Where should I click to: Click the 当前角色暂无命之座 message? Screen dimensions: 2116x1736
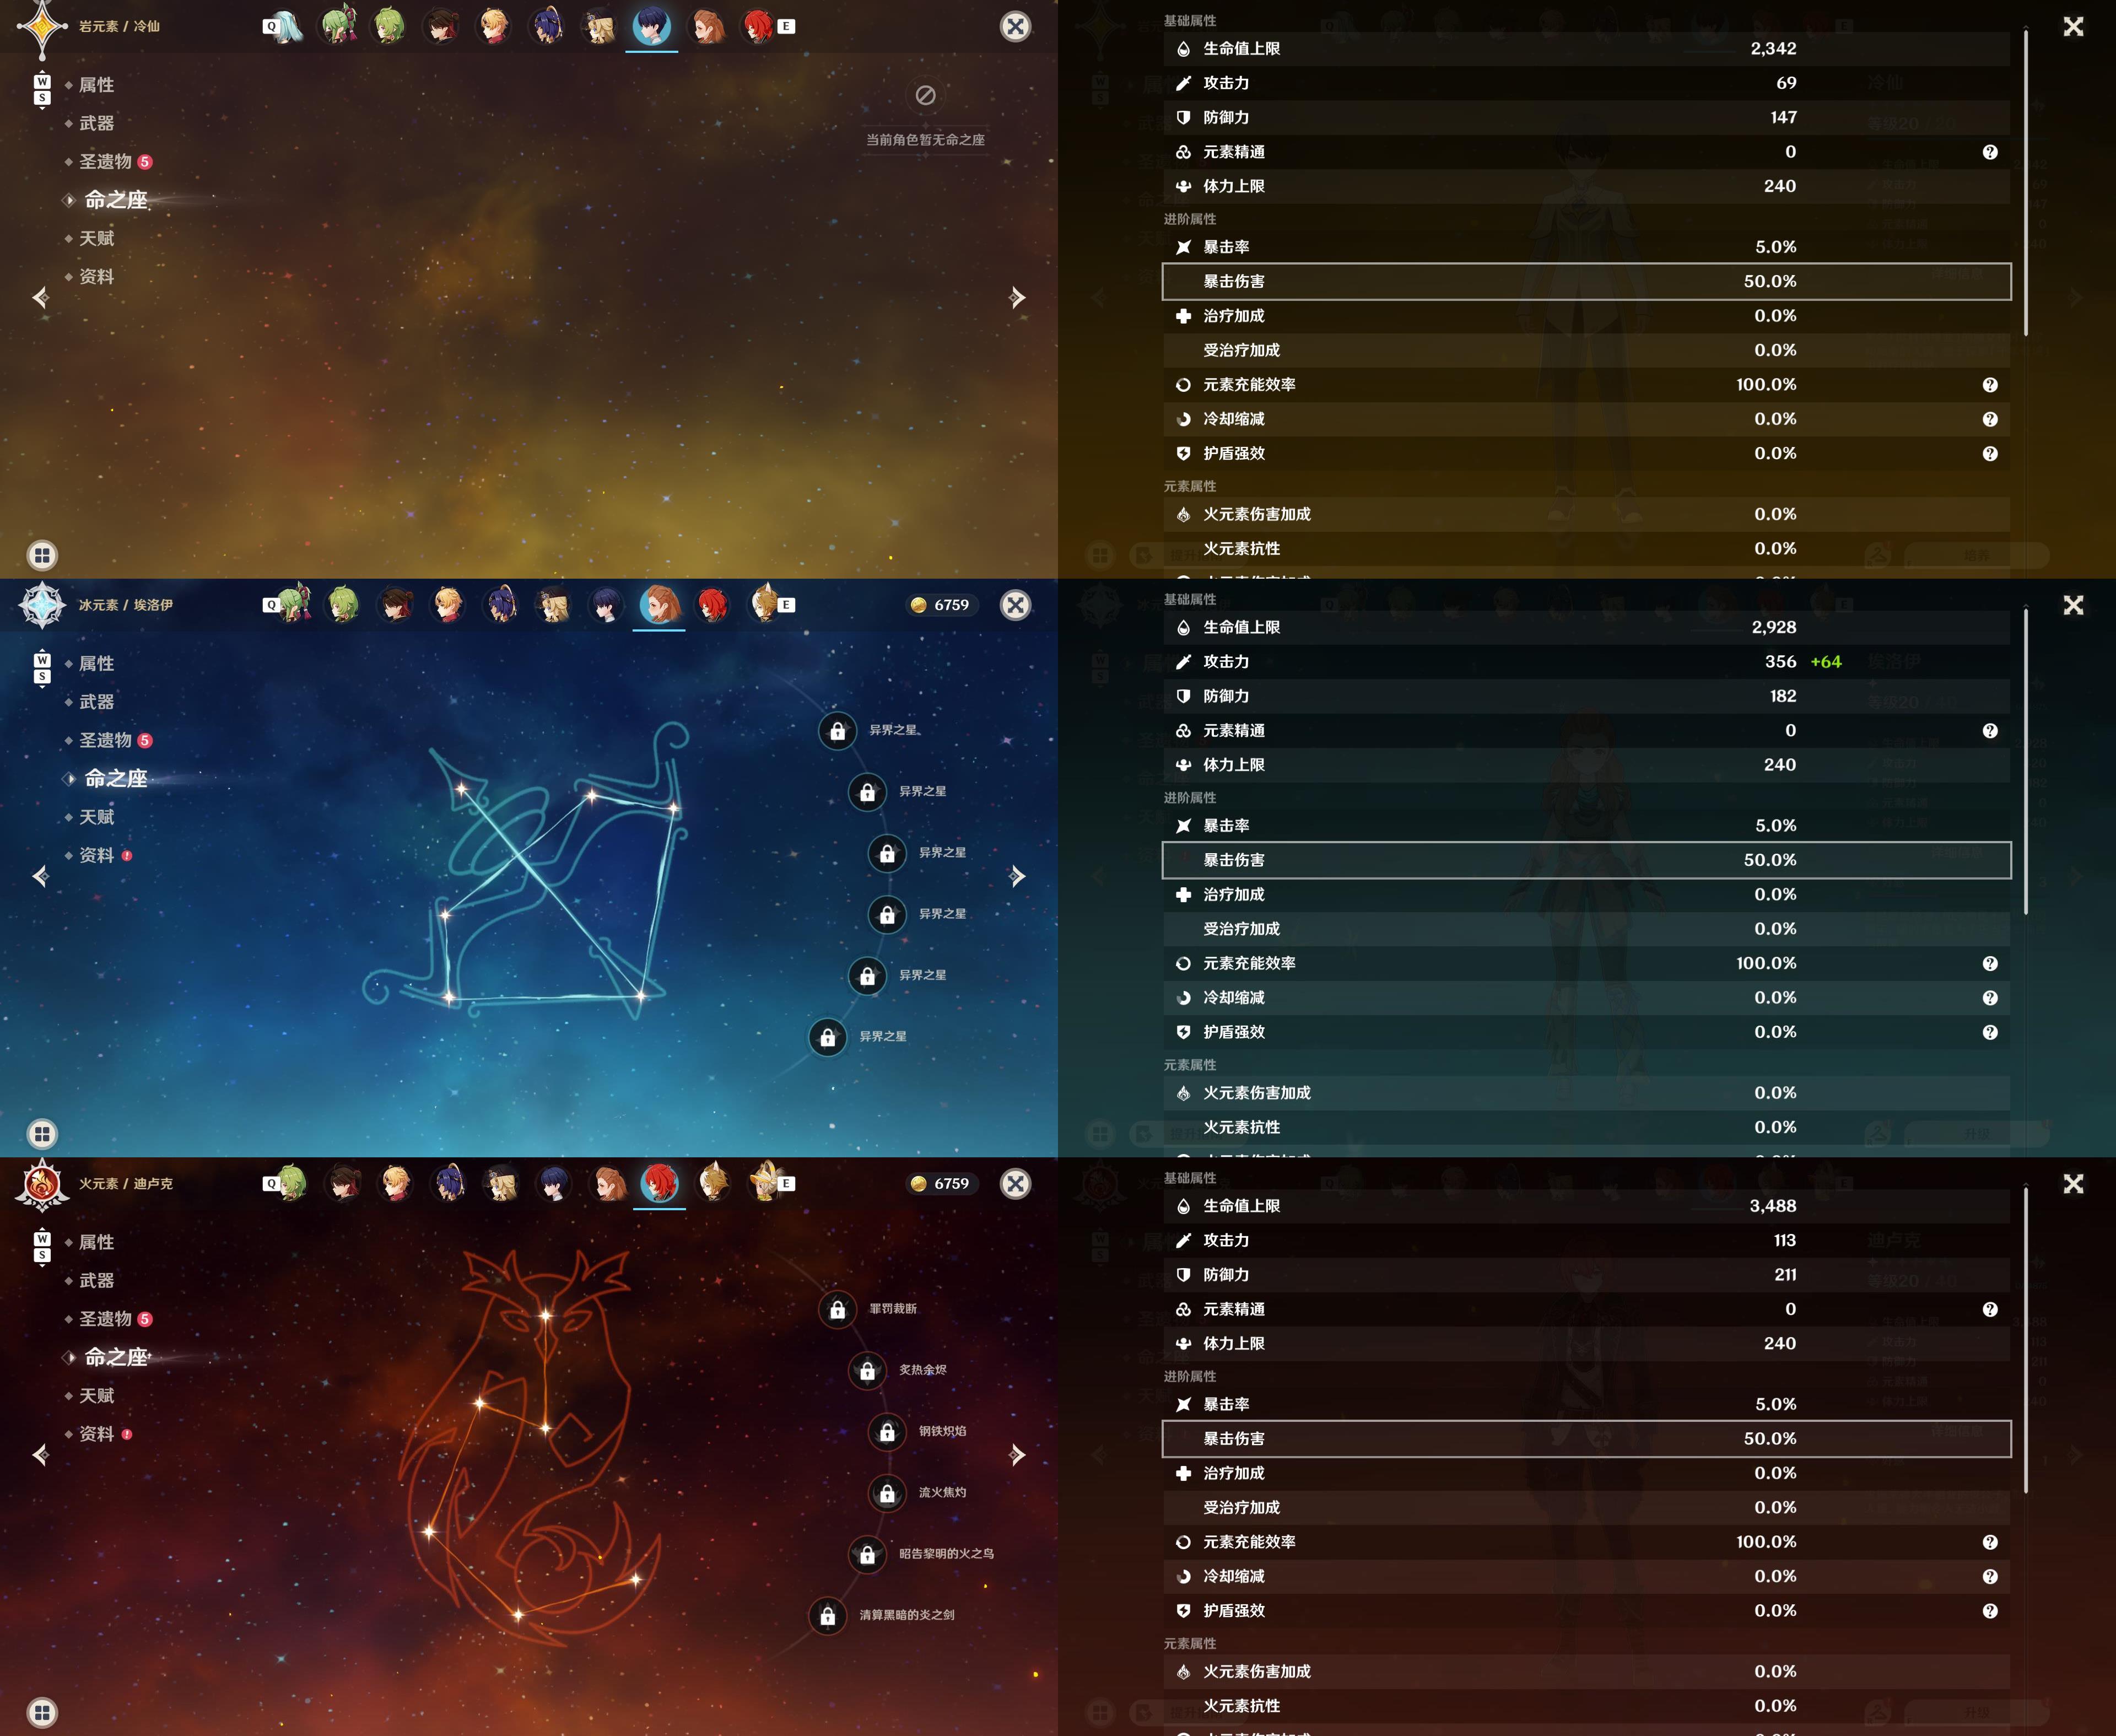point(926,140)
